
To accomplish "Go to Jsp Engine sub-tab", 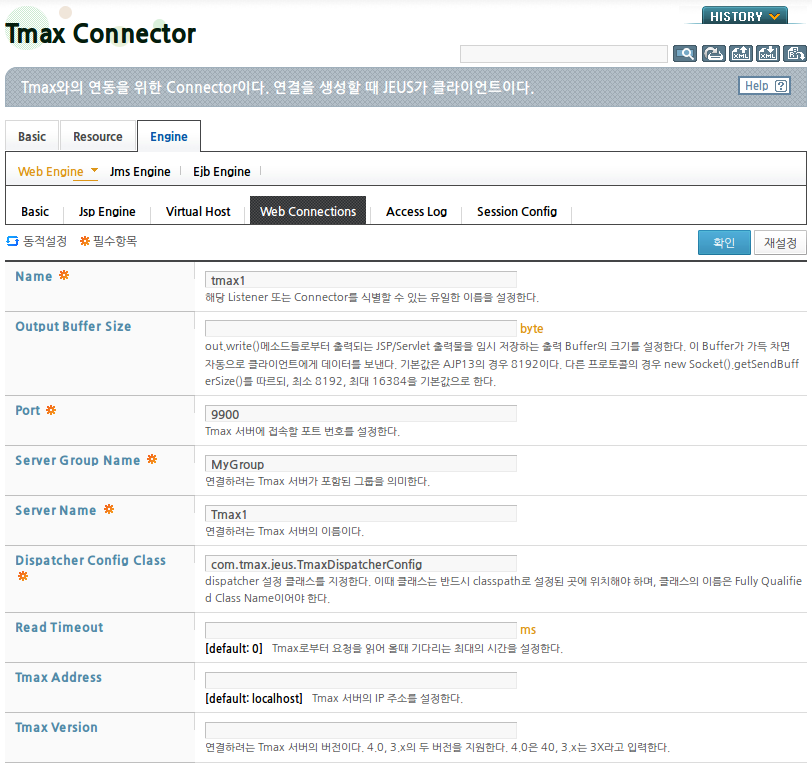I will pyautogui.click(x=107, y=211).
